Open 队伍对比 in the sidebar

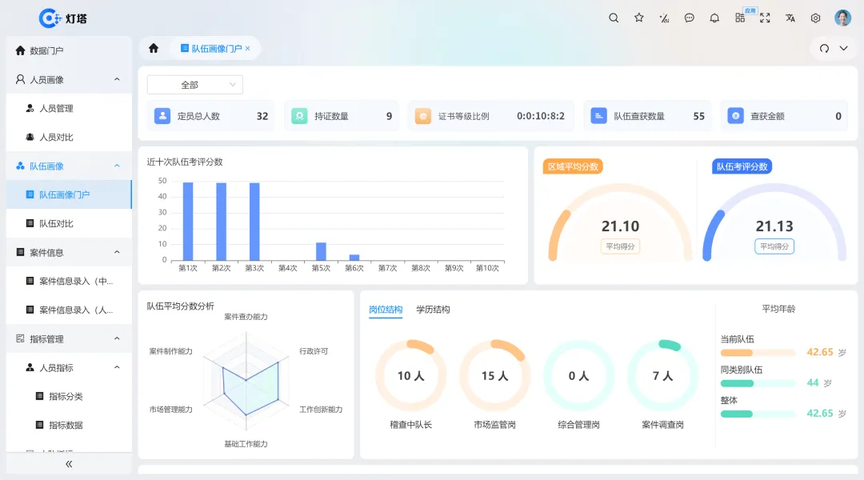(x=56, y=223)
